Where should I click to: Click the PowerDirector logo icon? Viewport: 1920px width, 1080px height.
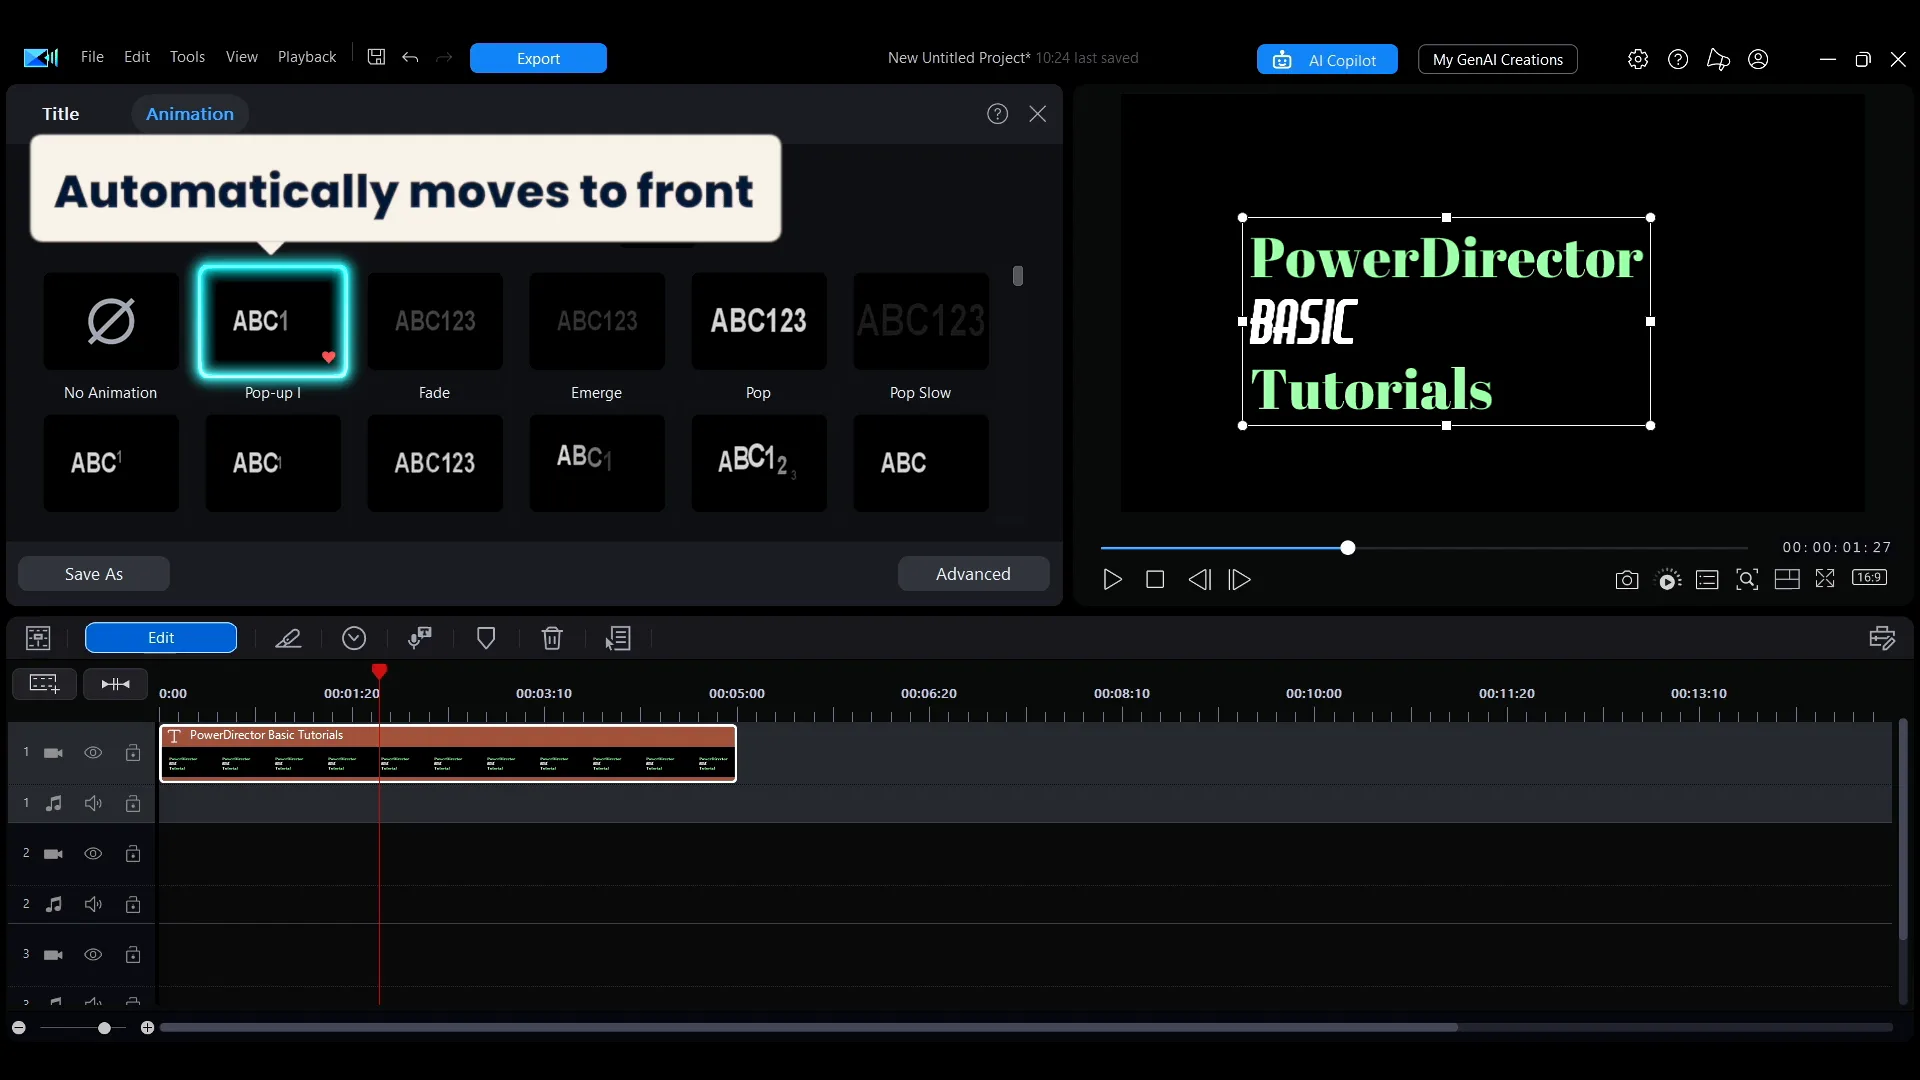(41, 57)
